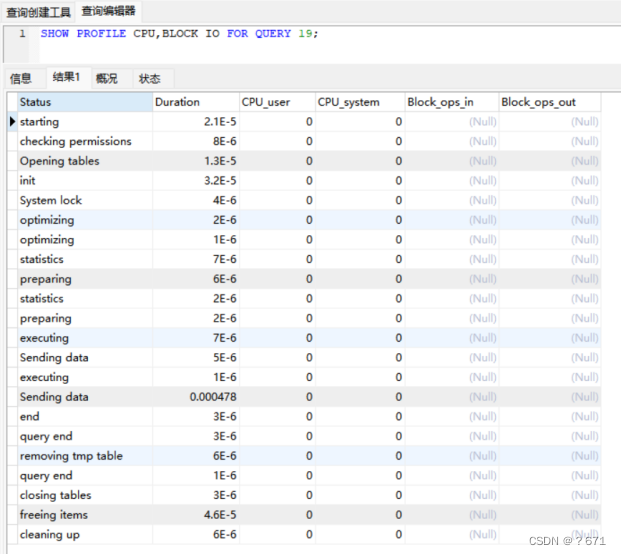Select the 'removing tmp table' cell

[71, 456]
